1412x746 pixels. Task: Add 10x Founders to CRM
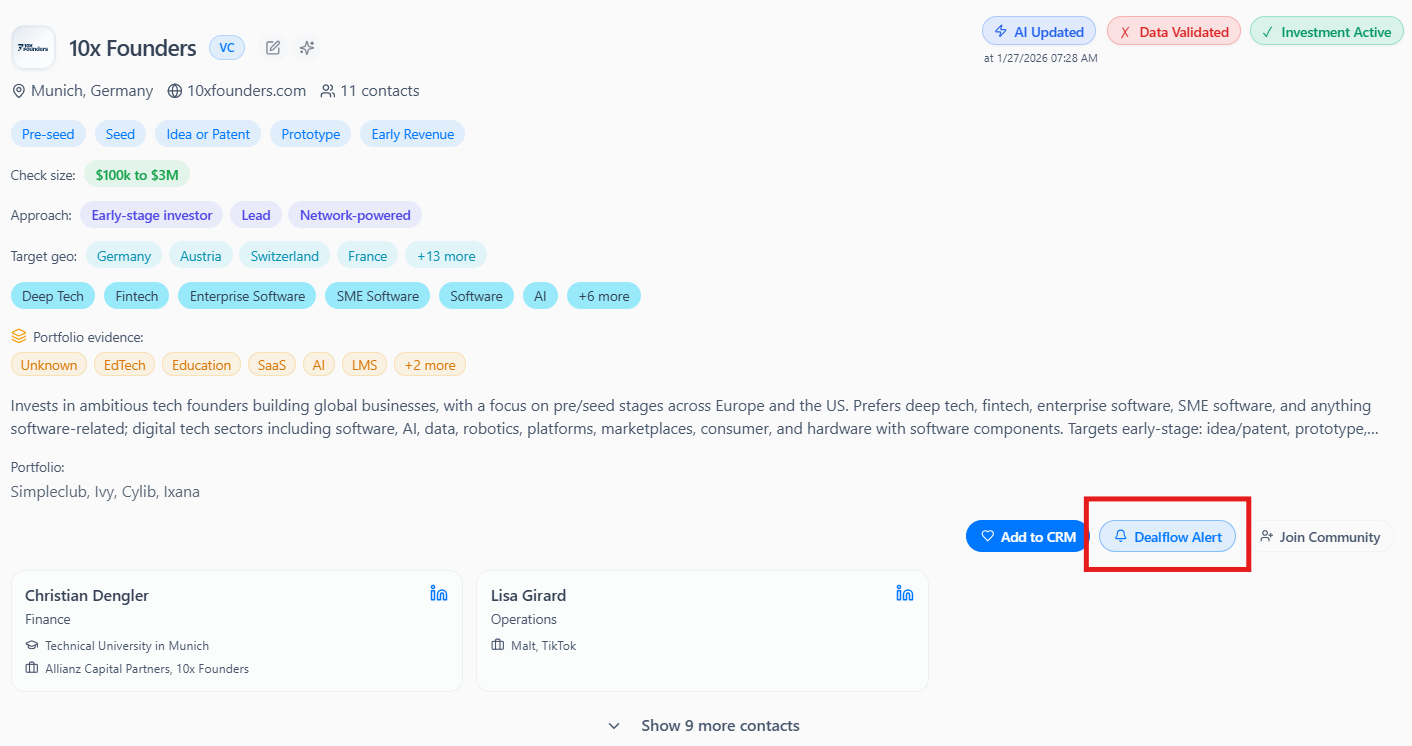click(1028, 537)
